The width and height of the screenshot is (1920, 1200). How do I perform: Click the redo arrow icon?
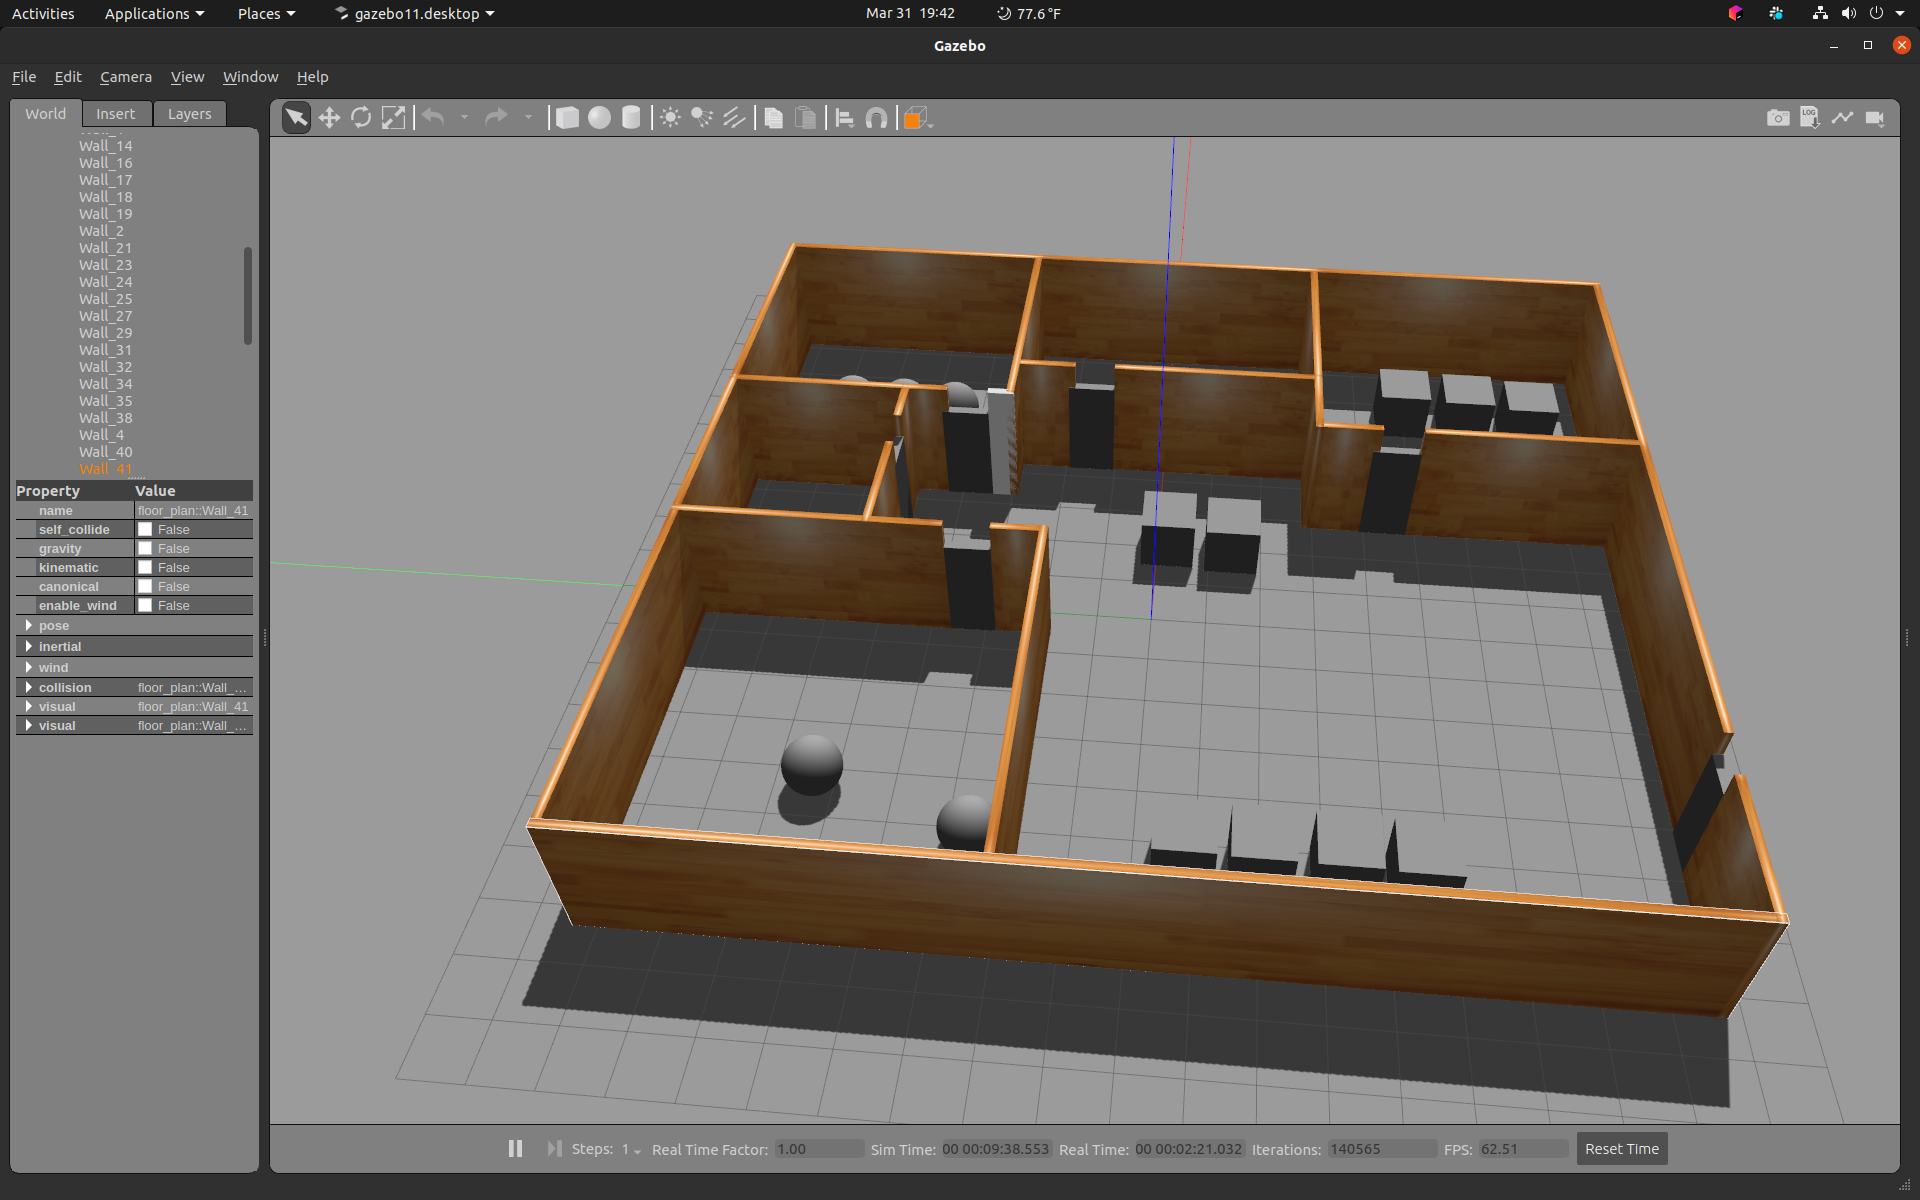(x=496, y=118)
